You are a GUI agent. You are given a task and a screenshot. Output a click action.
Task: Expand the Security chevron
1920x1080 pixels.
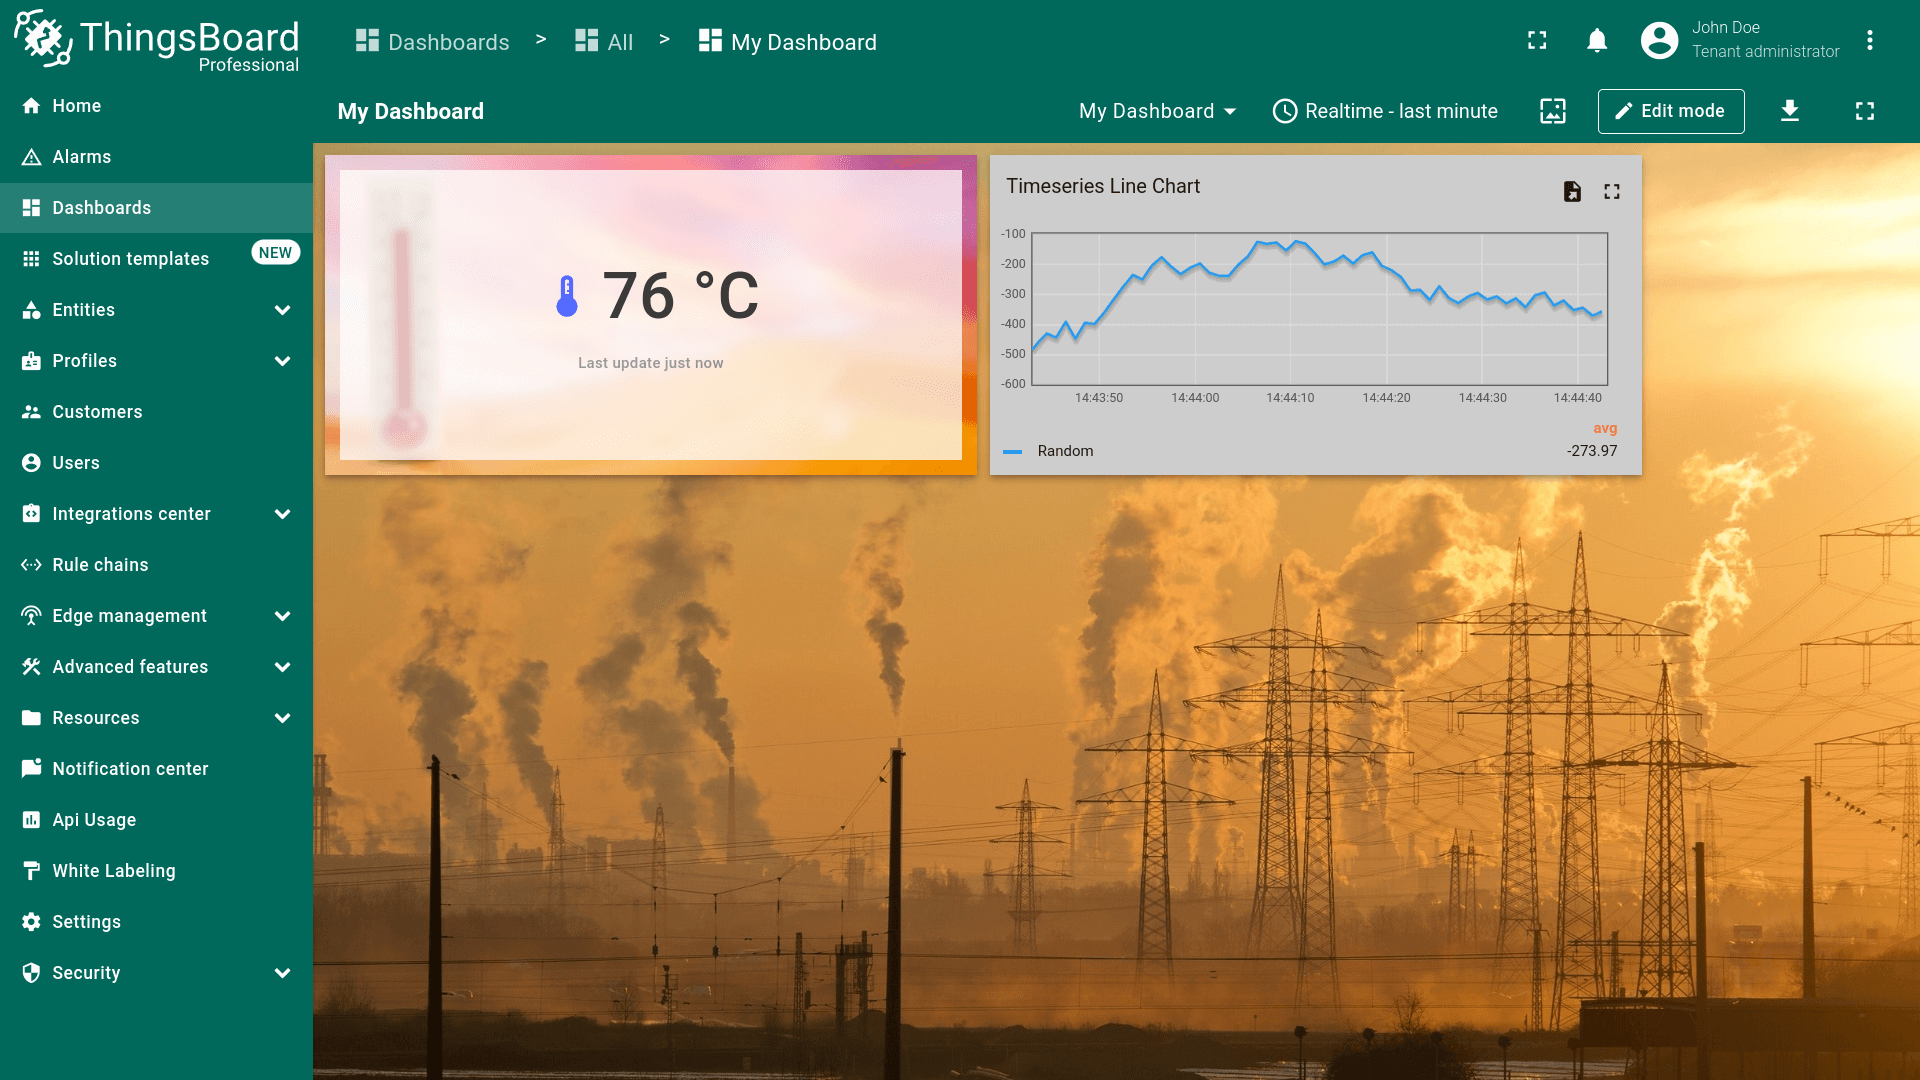pyautogui.click(x=282, y=973)
